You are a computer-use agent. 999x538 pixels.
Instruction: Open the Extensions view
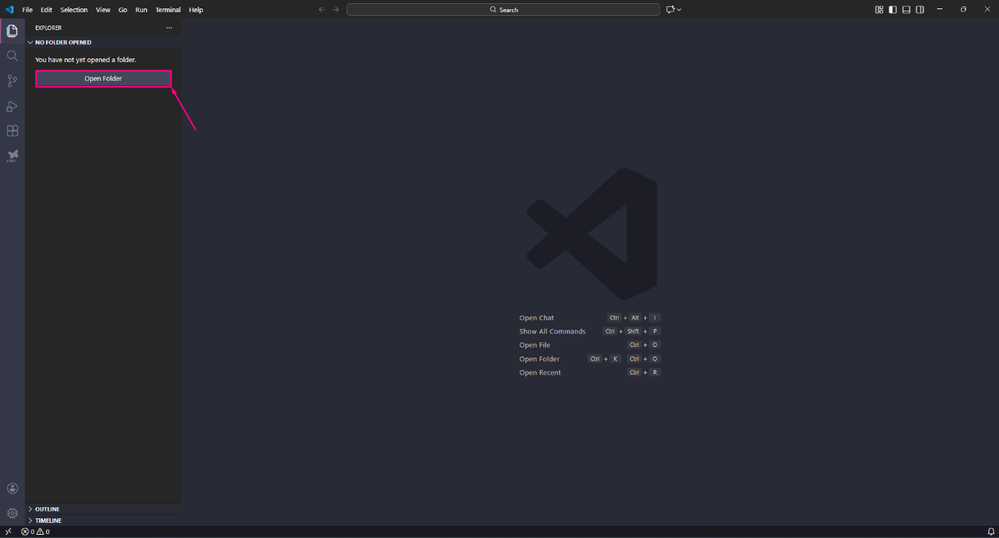point(12,131)
